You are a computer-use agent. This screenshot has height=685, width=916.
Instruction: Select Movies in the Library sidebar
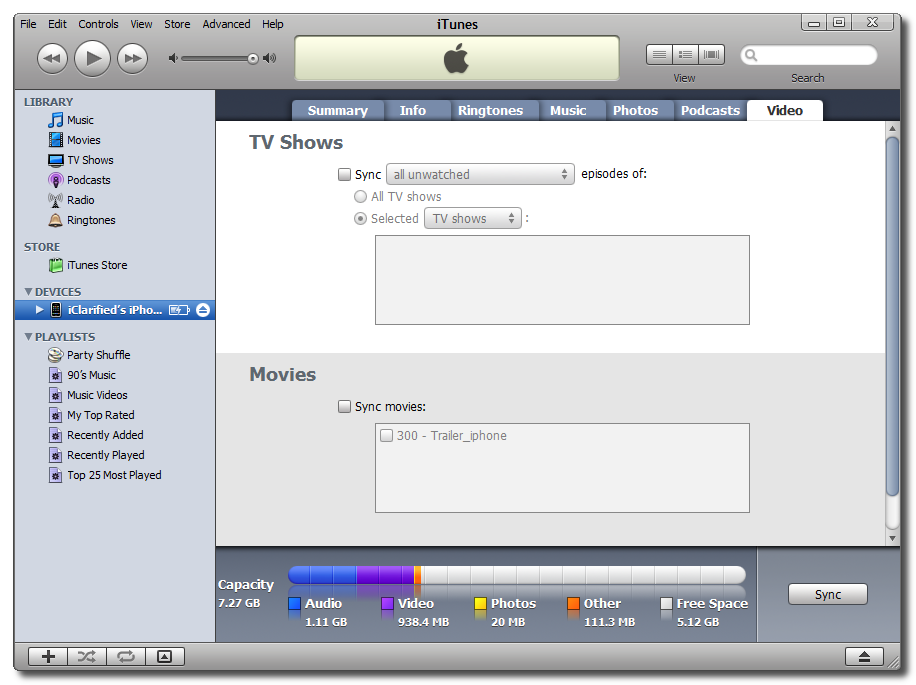(x=75, y=140)
